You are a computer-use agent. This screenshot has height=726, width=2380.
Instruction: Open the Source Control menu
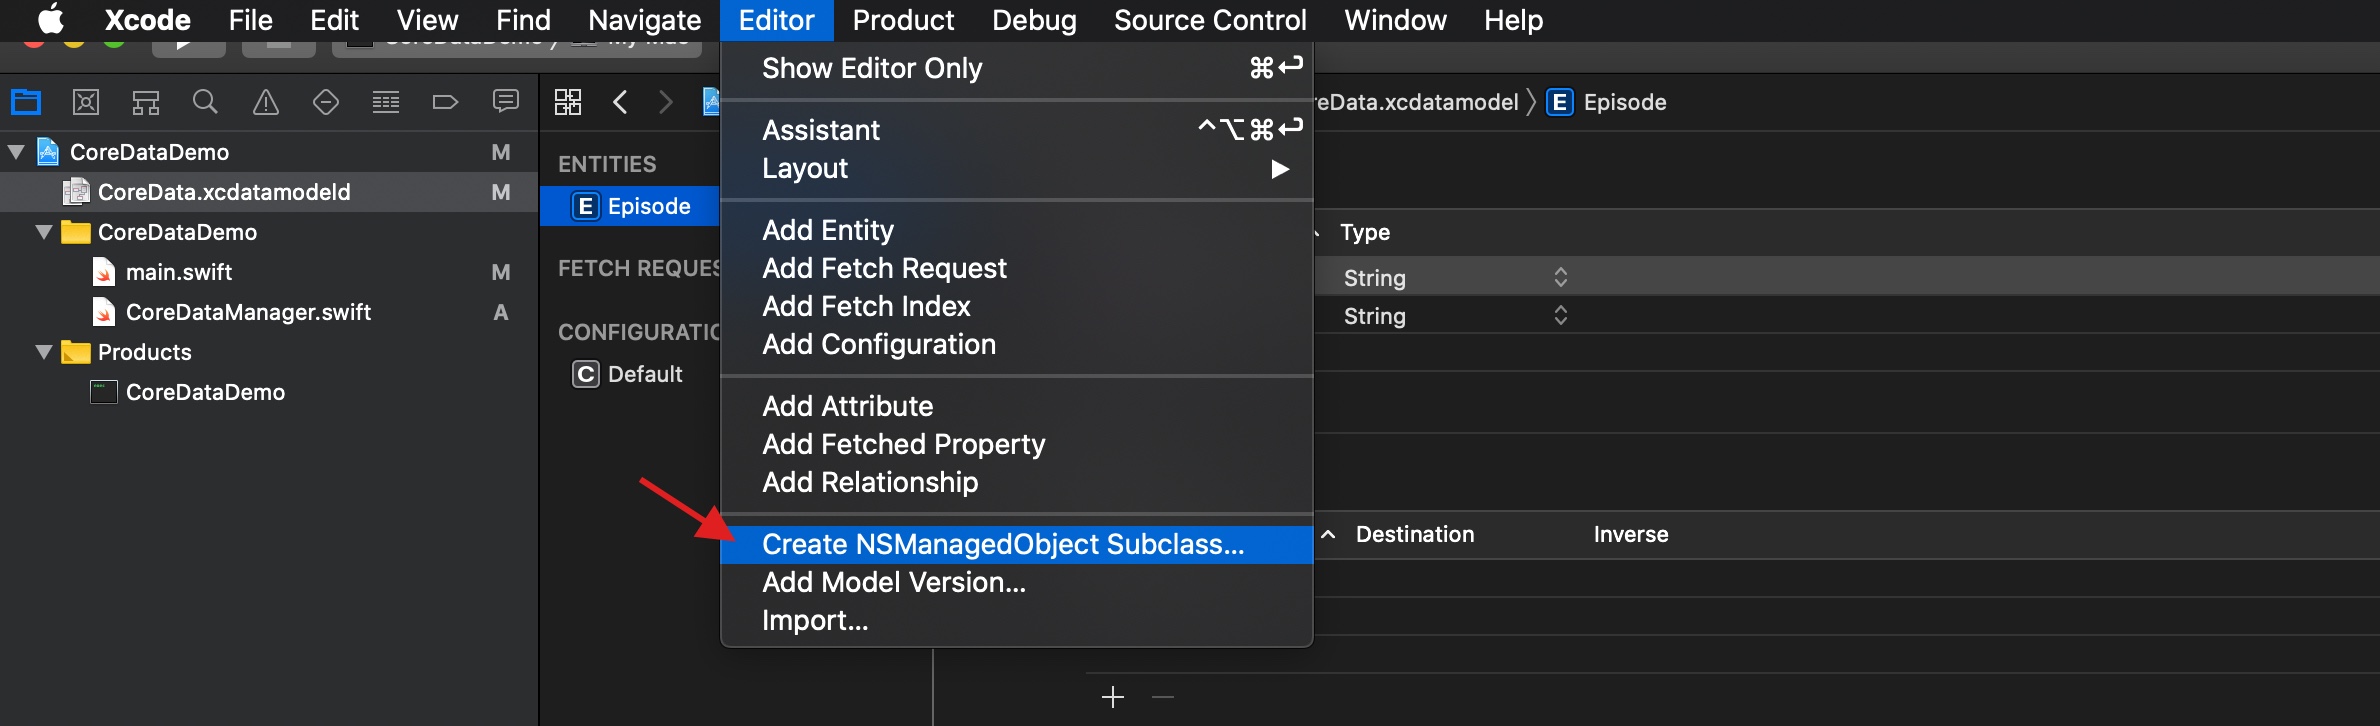coord(1210,20)
